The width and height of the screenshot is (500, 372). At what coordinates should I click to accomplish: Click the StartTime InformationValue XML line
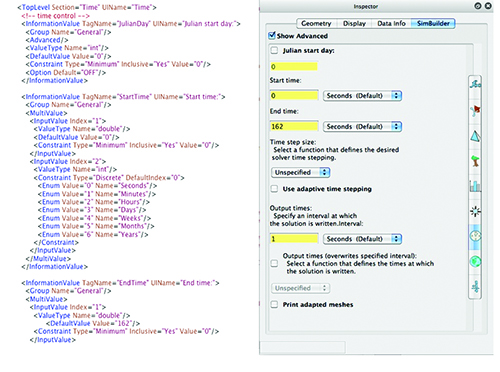coord(123,97)
